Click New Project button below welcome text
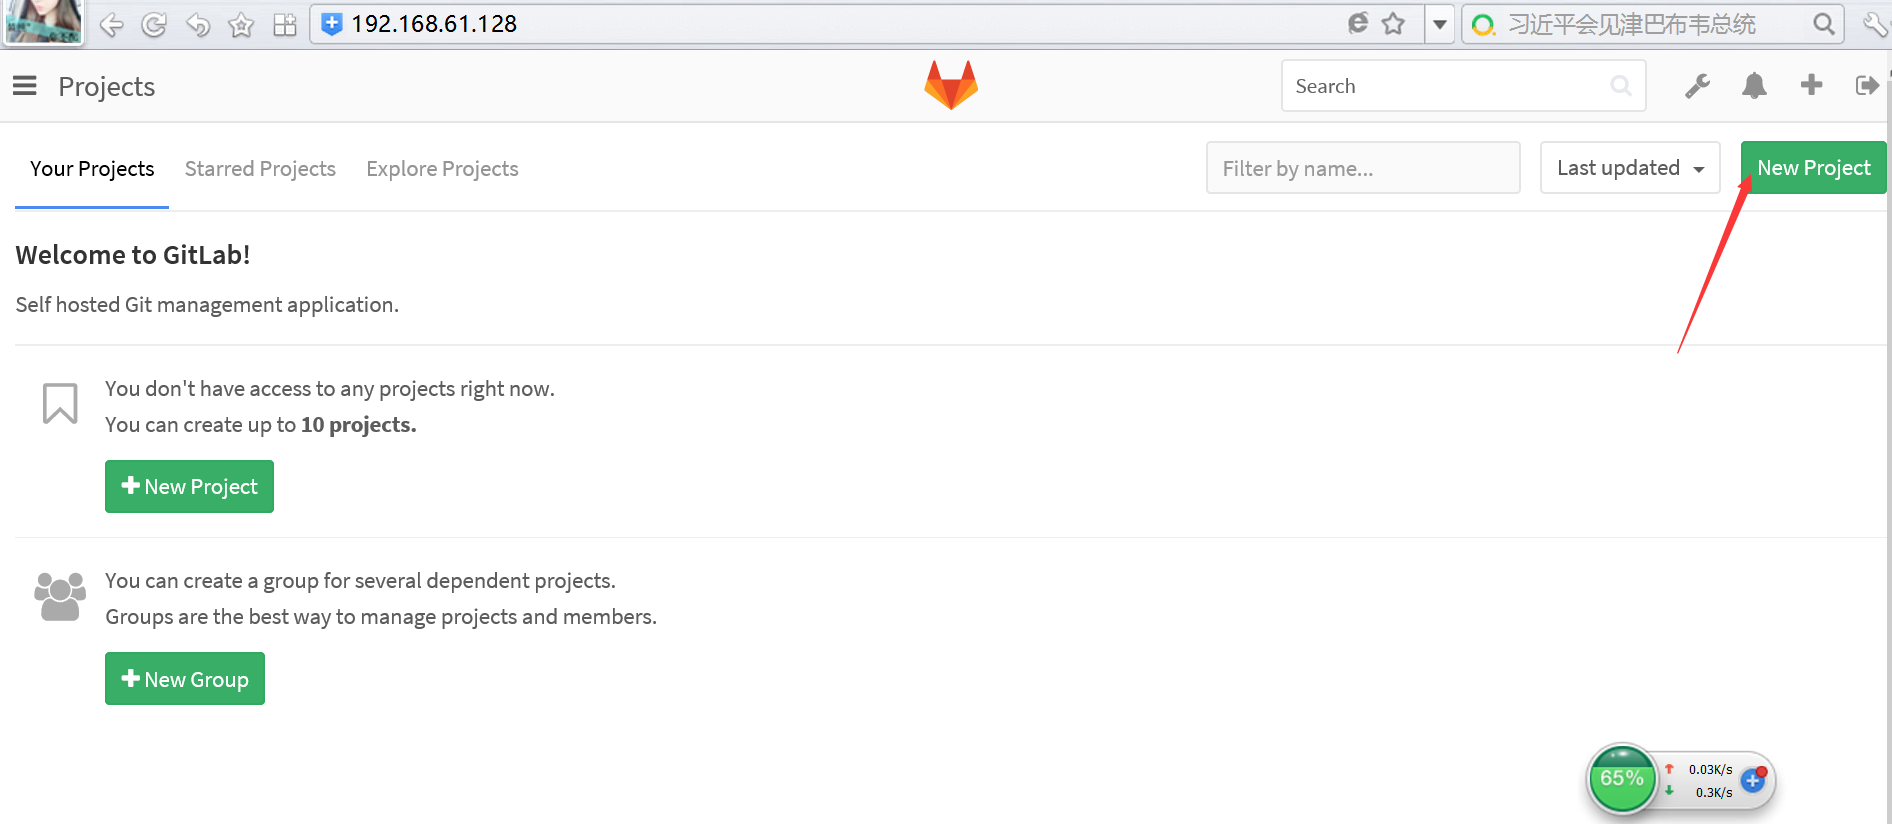The image size is (1892, 824). click(x=189, y=487)
